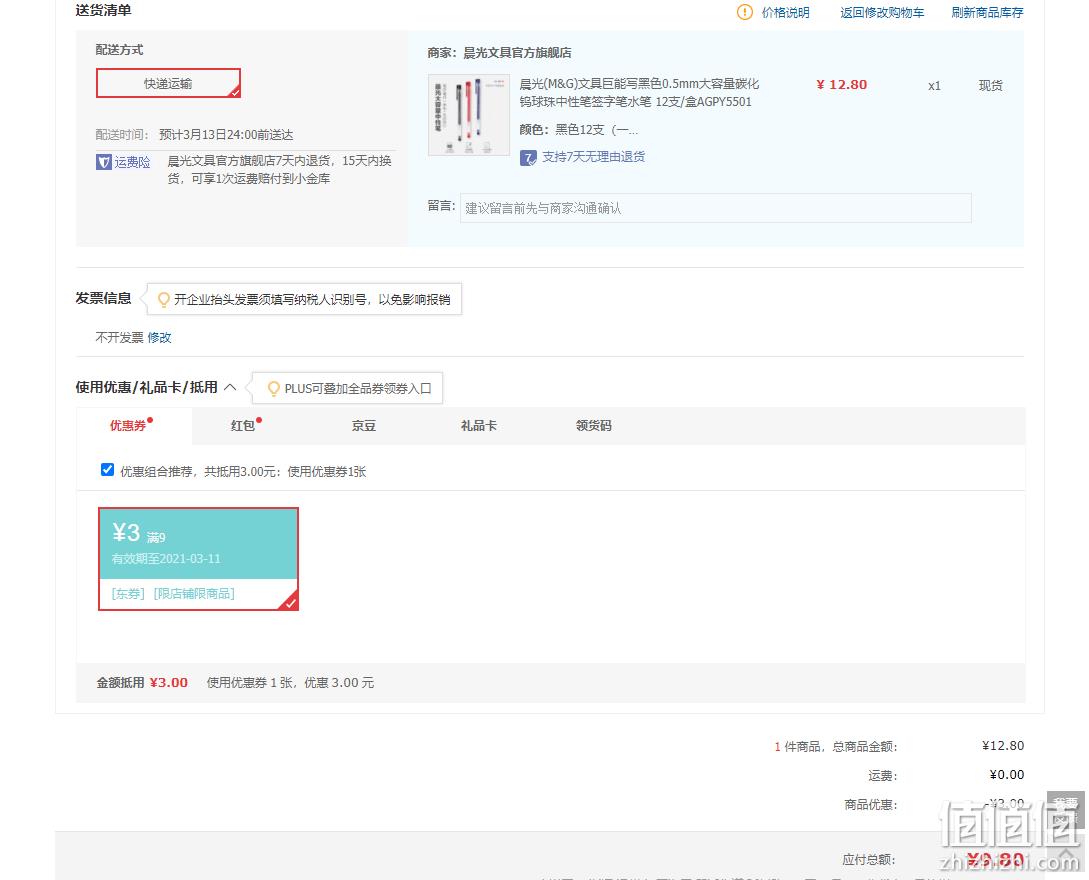Uncheck the 优惠组合推荐 checkbox
The width and height of the screenshot is (1089, 880).
(x=108, y=470)
